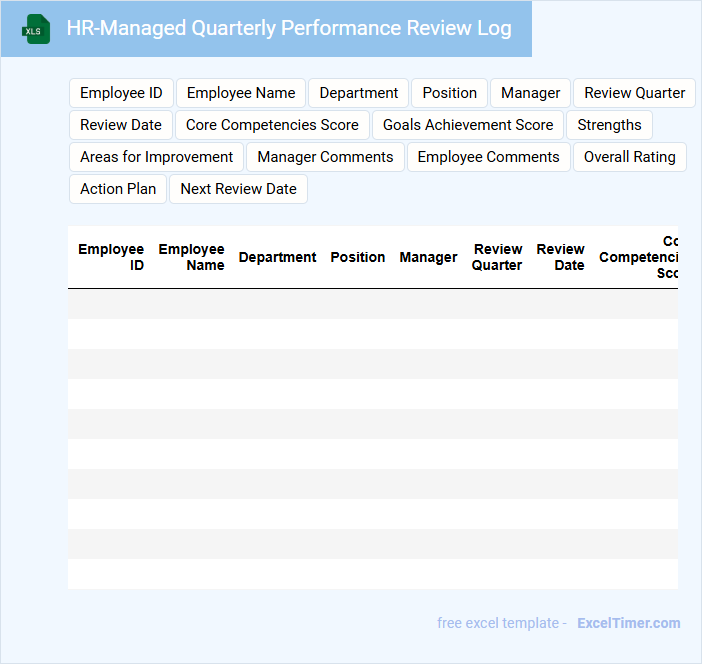Click the Overall Rating tag

(x=629, y=157)
